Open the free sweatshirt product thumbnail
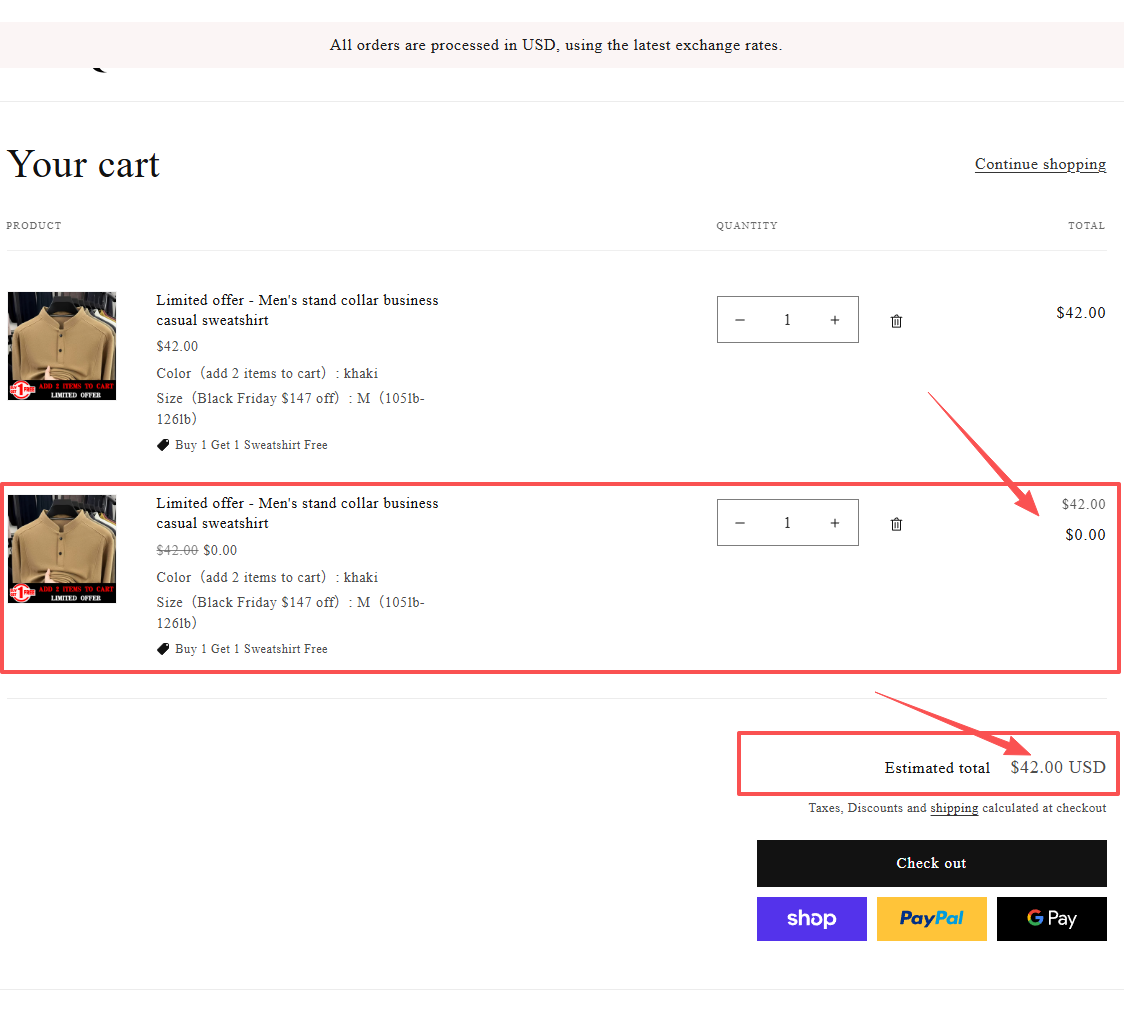This screenshot has width=1124, height=1022. pos(62,549)
